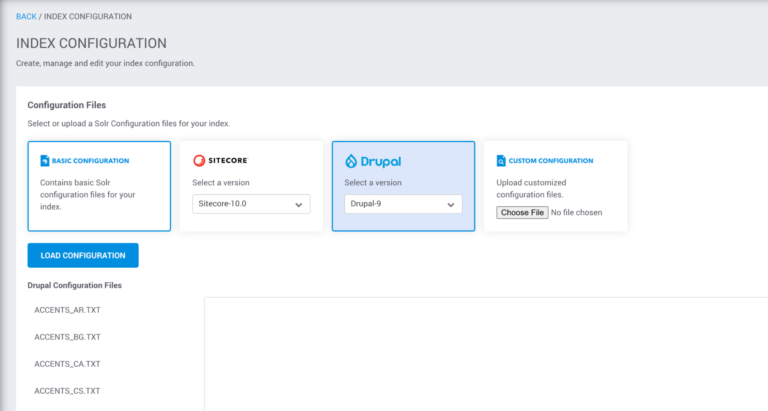Go back using the BACK breadcrumb link

click(x=27, y=17)
